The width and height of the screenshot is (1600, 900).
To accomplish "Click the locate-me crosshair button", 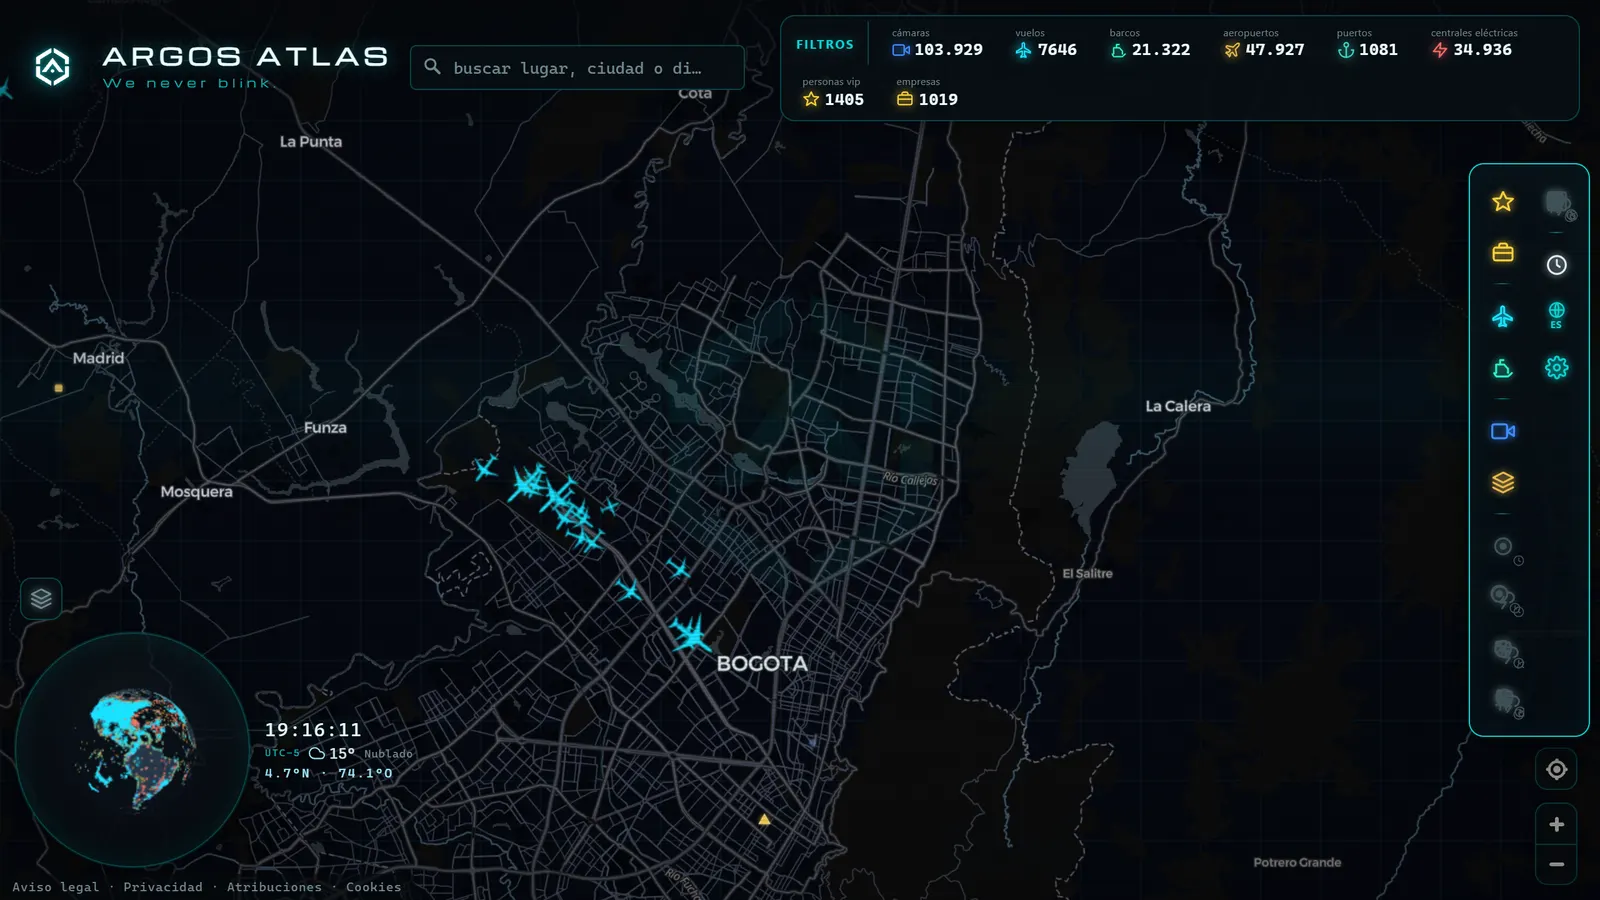I will (1557, 769).
